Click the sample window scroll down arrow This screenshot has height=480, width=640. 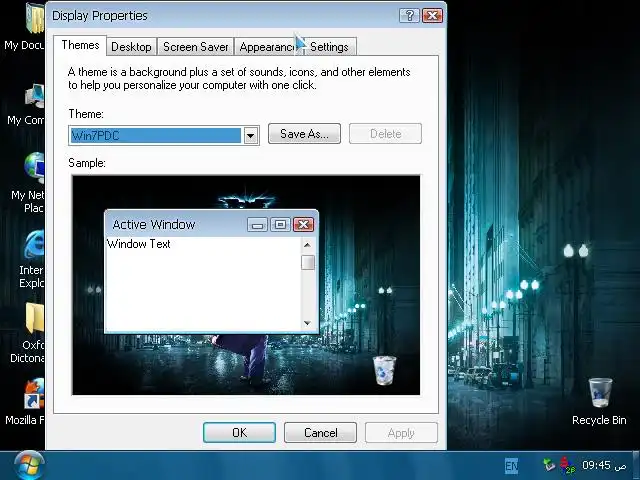(307, 323)
